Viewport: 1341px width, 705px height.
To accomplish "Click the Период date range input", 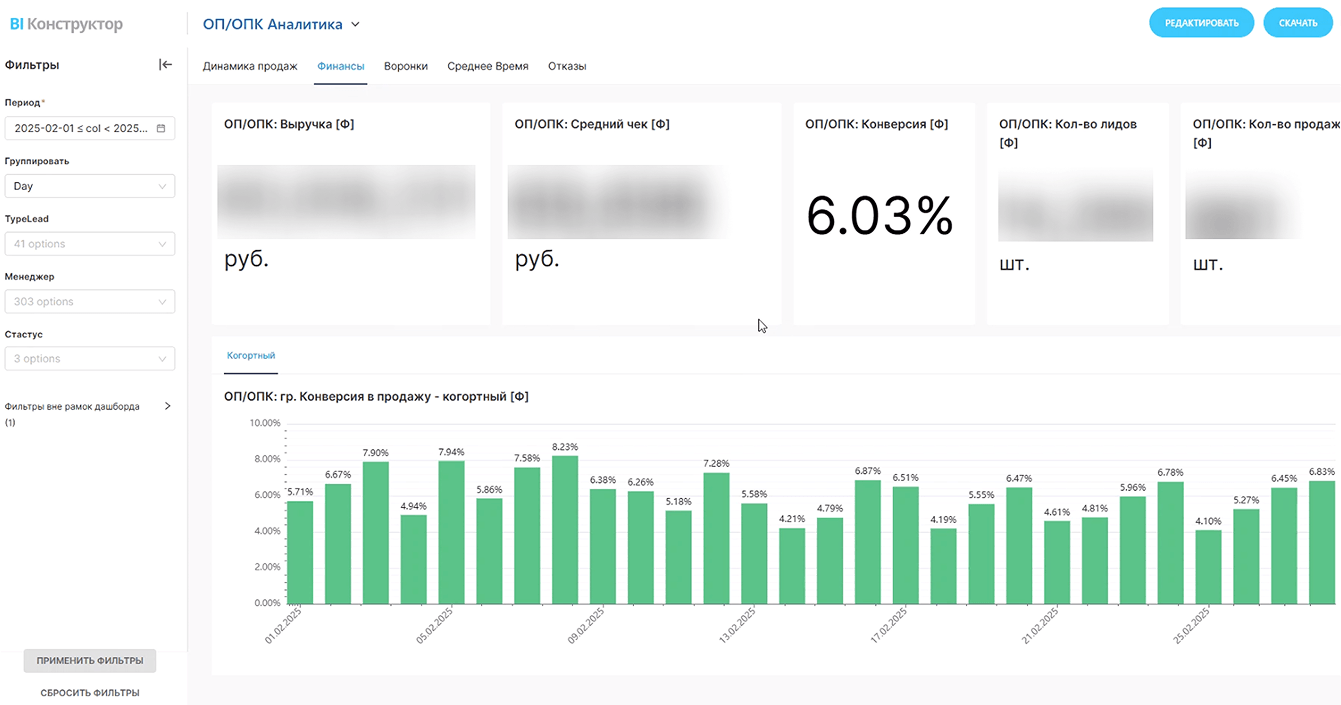I will pos(80,128).
